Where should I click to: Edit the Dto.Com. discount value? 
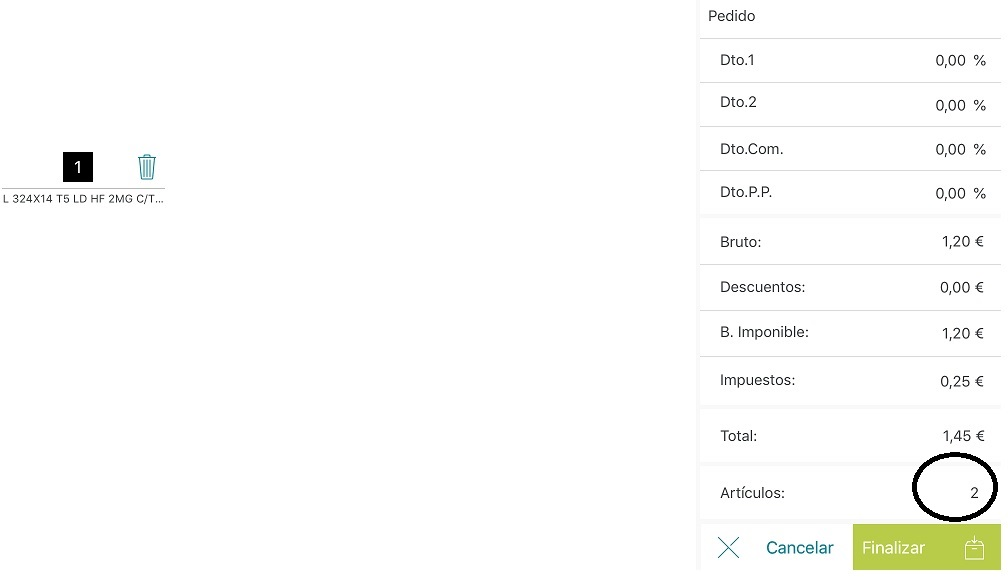click(x=950, y=149)
